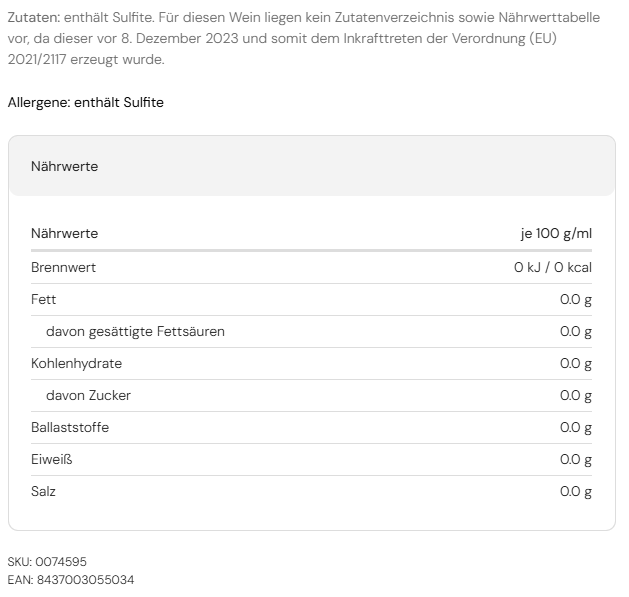Screen dimensions: 629x597
Task: Collapse the Nährwerte accordion header
Action: [311, 166]
